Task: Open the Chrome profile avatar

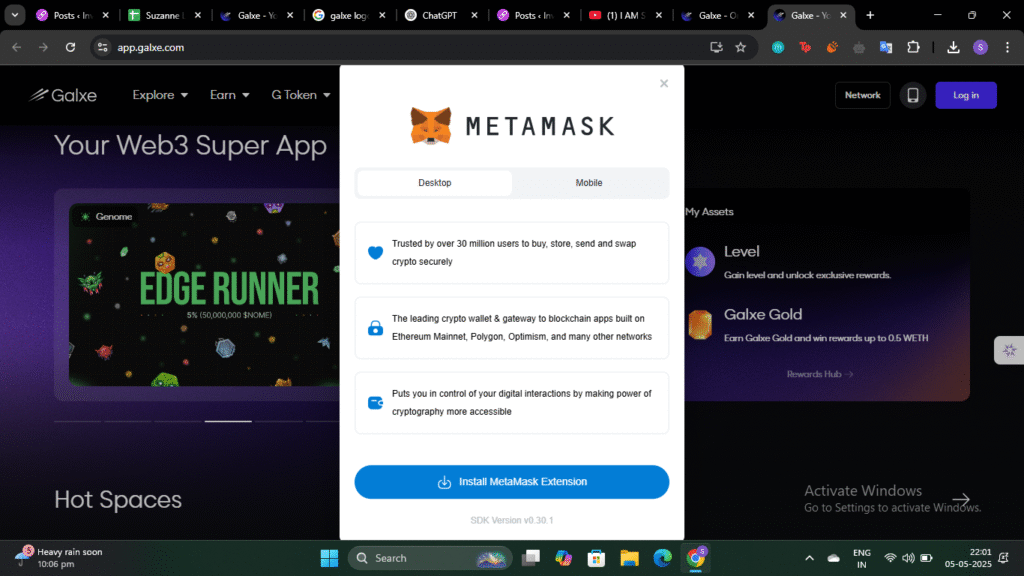Action: [980, 47]
